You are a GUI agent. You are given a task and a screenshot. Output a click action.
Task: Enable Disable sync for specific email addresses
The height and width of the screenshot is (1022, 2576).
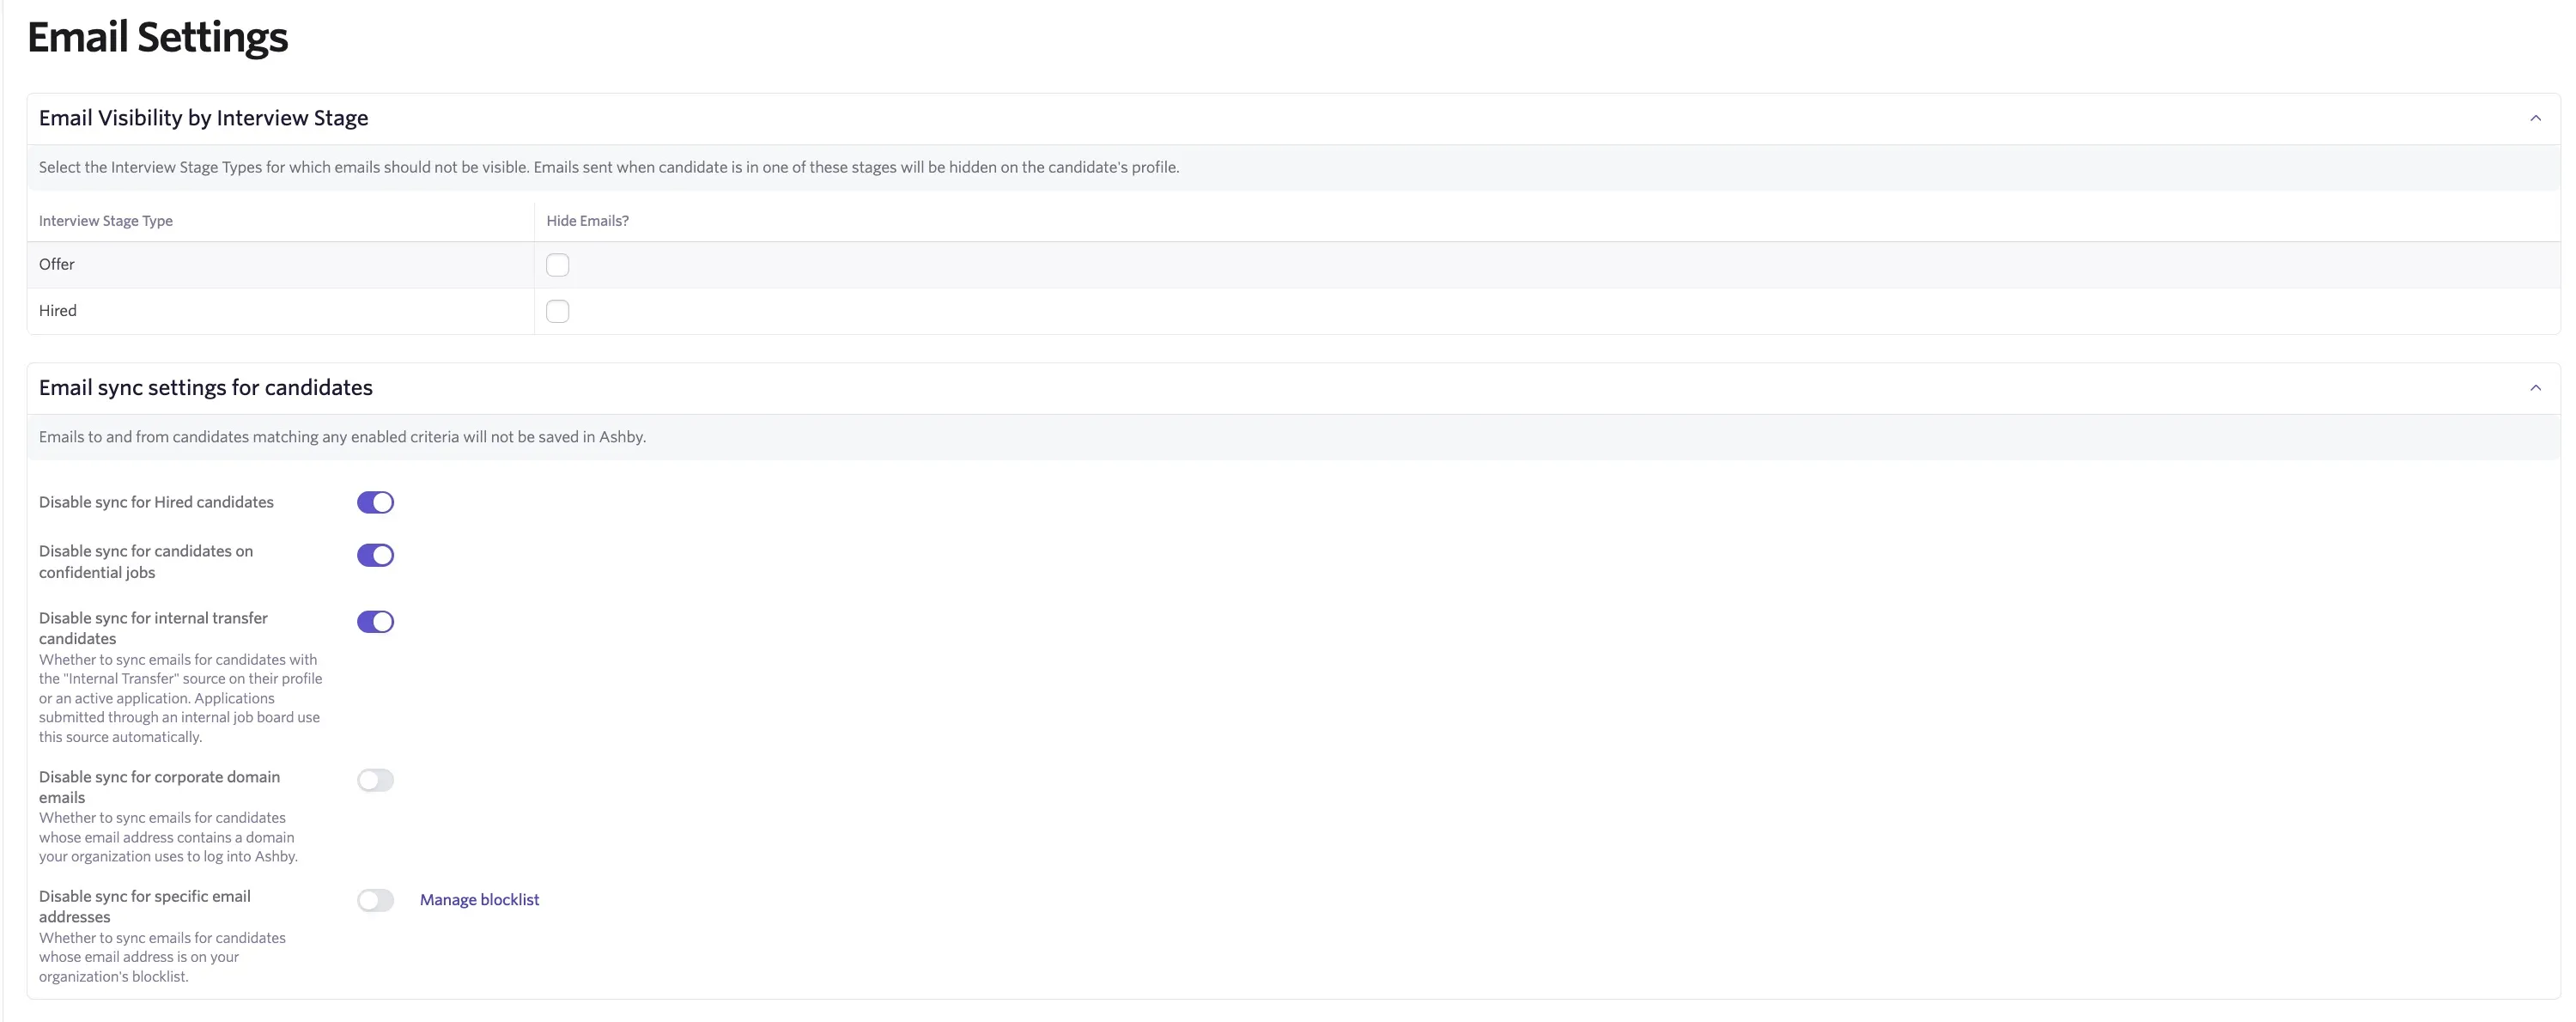click(x=375, y=900)
